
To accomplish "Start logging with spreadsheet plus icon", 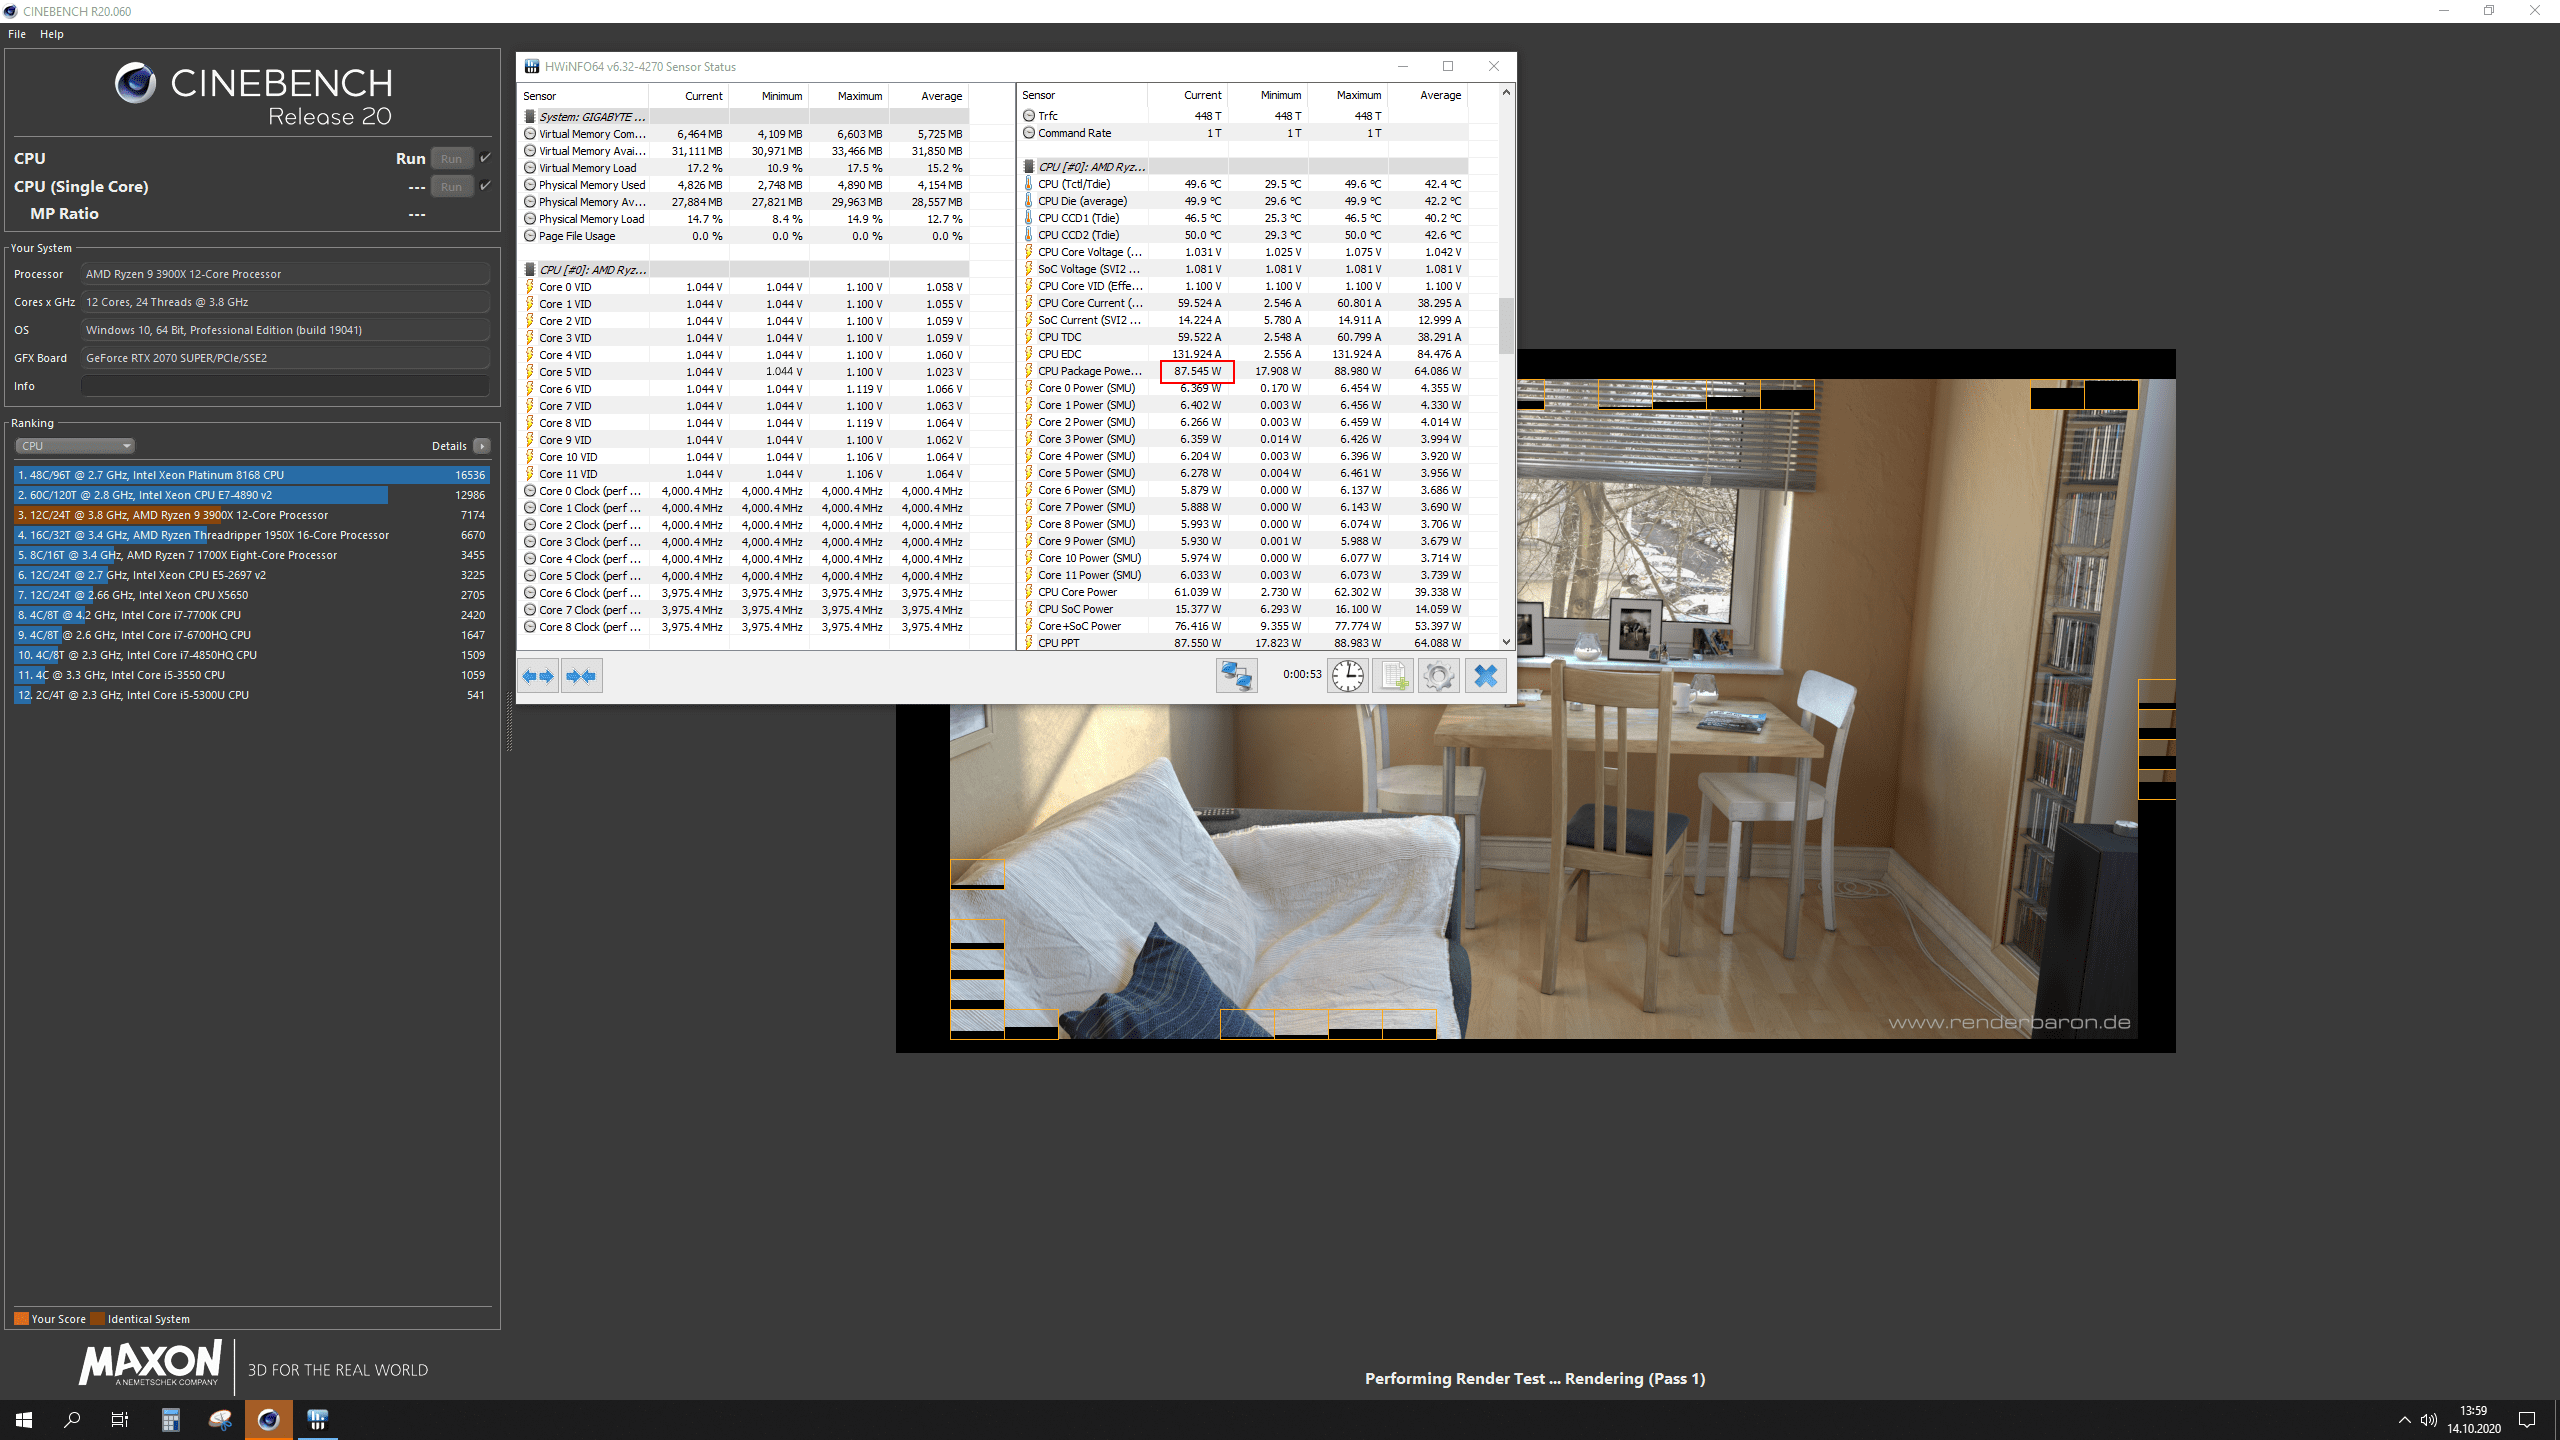I will pyautogui.click(x=1393, y=676).
